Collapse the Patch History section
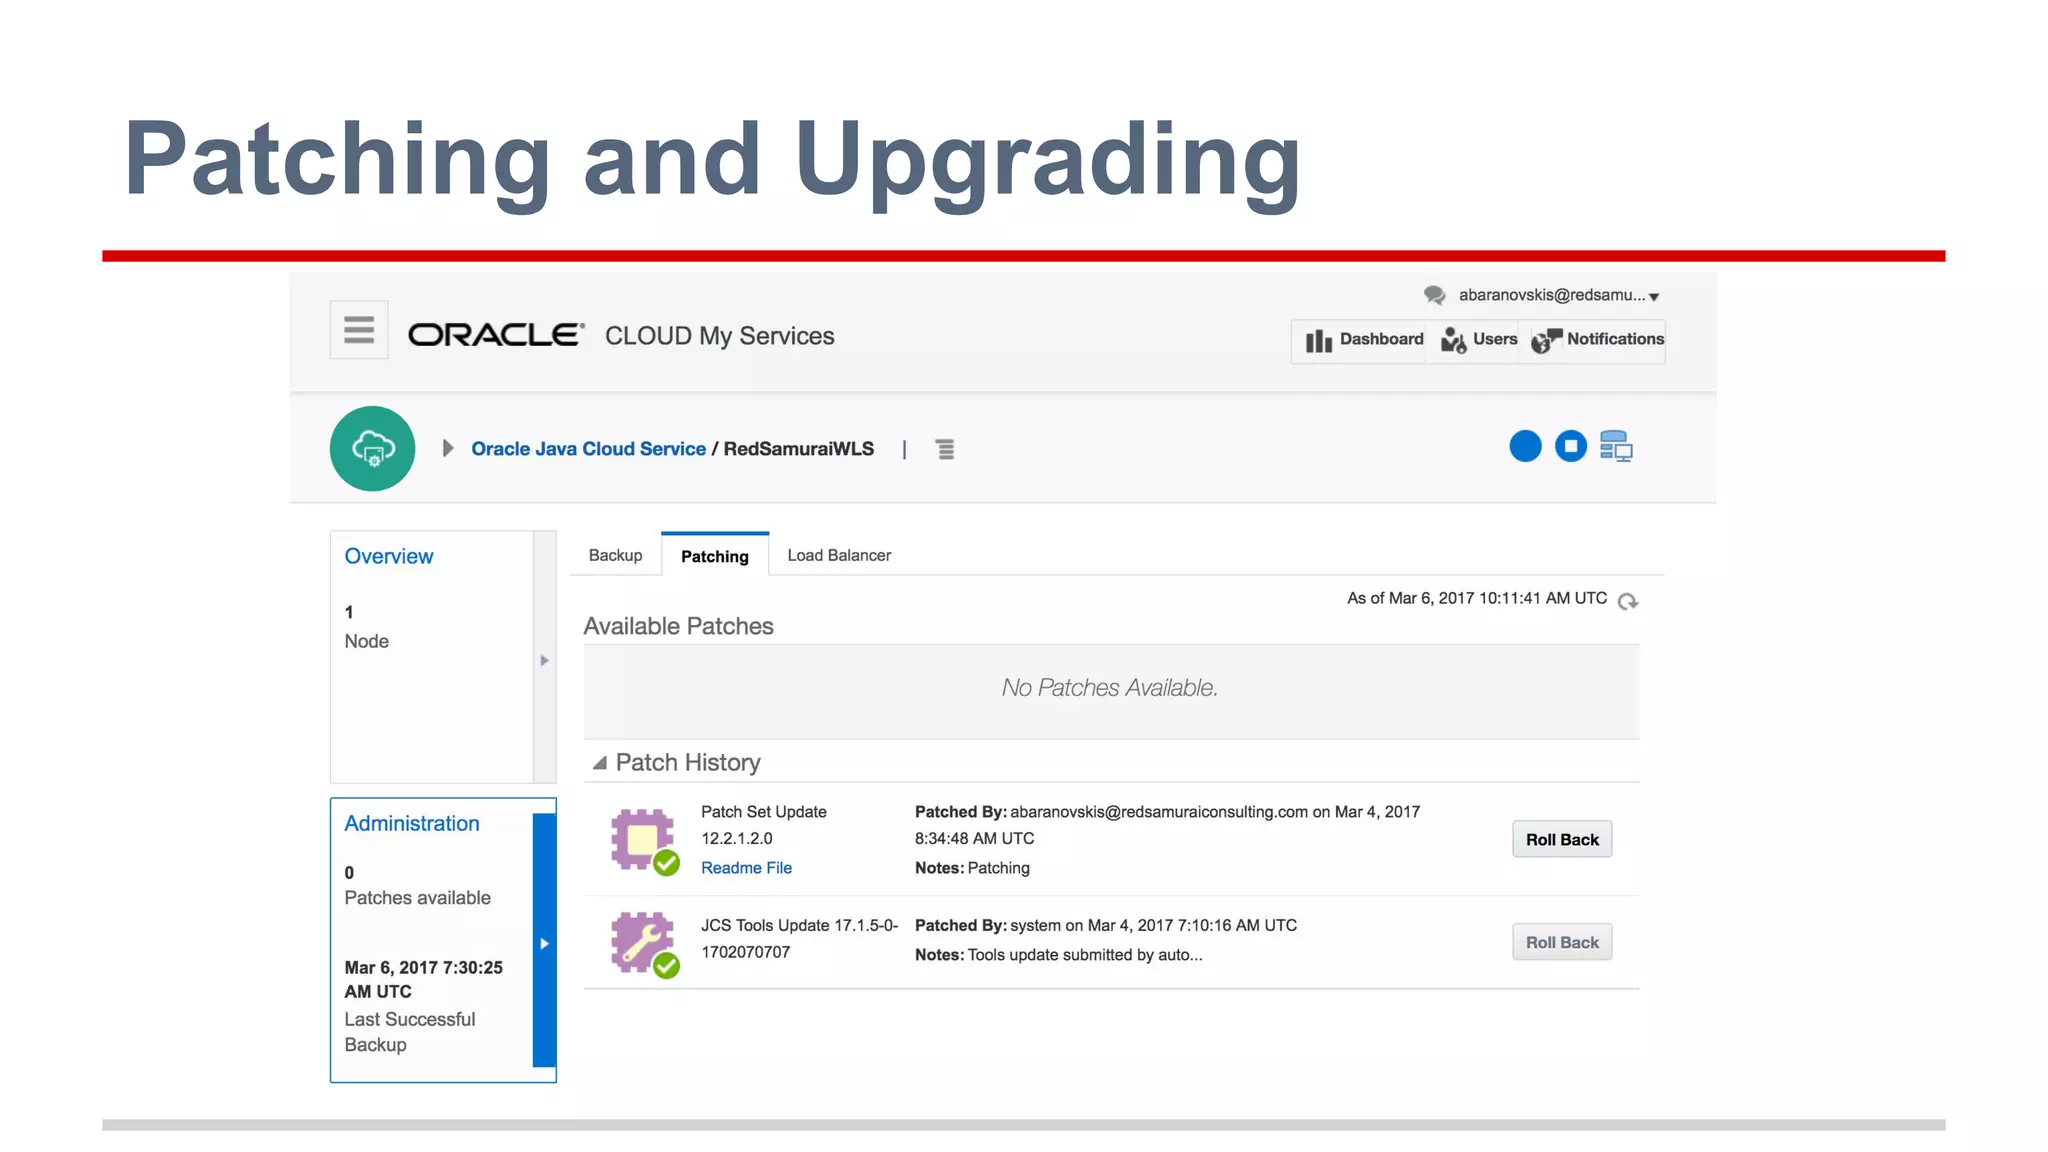The width and height of the screenshot is (2048, 1152). point(600,763)
